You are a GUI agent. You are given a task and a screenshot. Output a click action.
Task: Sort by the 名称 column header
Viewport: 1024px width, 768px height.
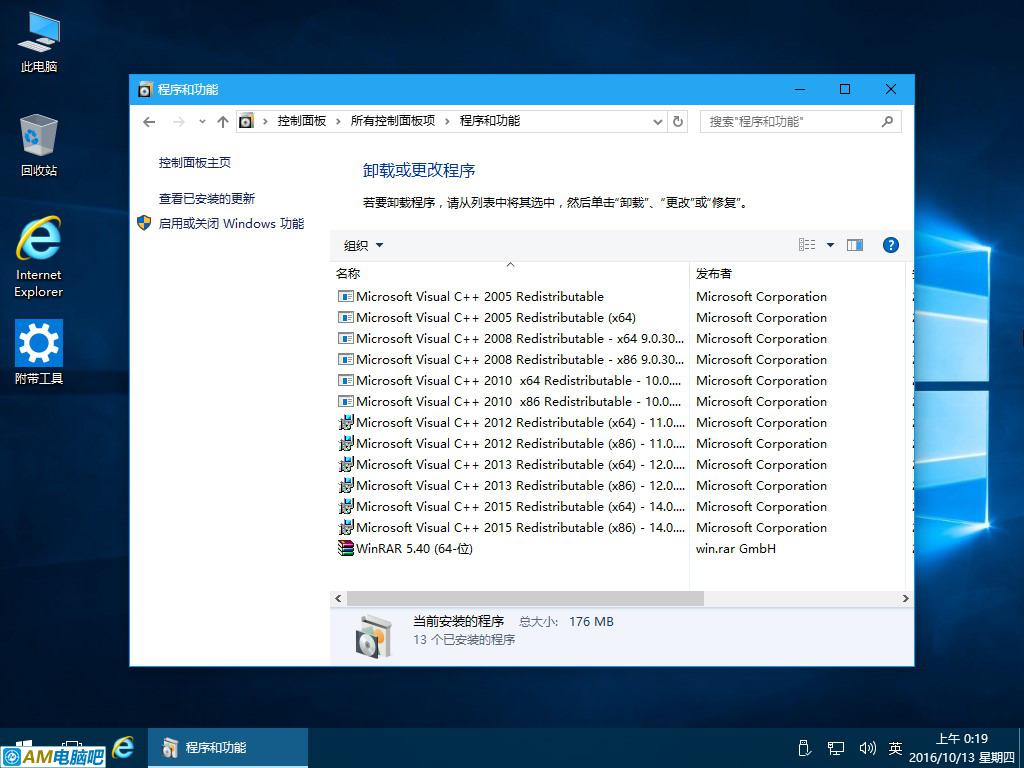(x=509, y=274)
